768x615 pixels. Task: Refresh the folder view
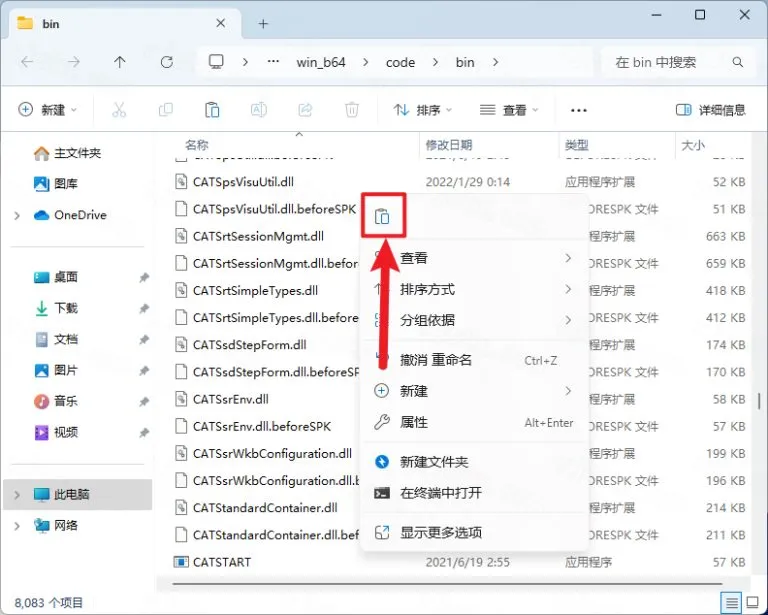click(167, 62)
